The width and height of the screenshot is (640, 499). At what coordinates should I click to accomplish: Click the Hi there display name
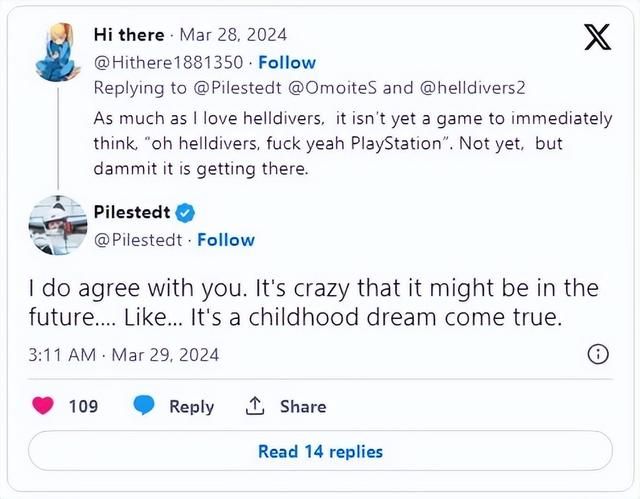click(129, 34)
